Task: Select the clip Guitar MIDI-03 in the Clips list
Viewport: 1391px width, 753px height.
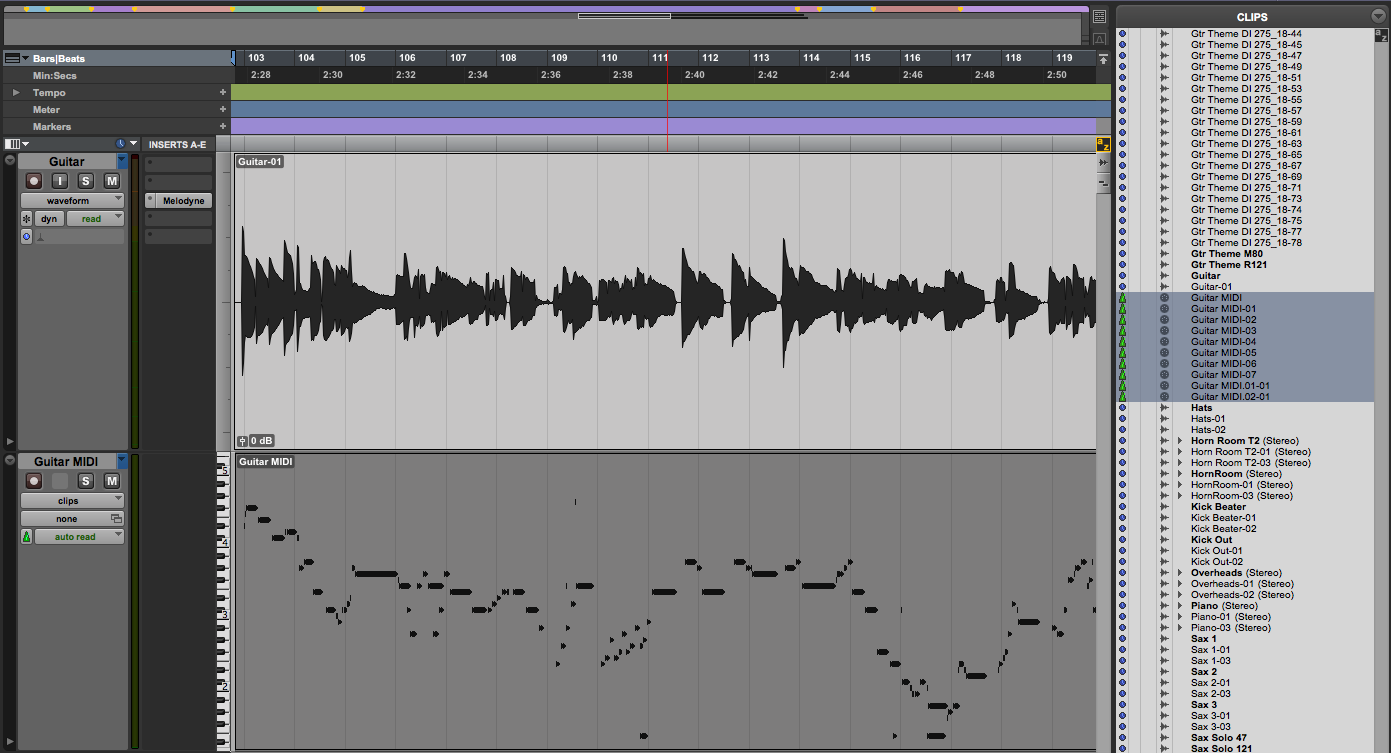Action: 1225,331
